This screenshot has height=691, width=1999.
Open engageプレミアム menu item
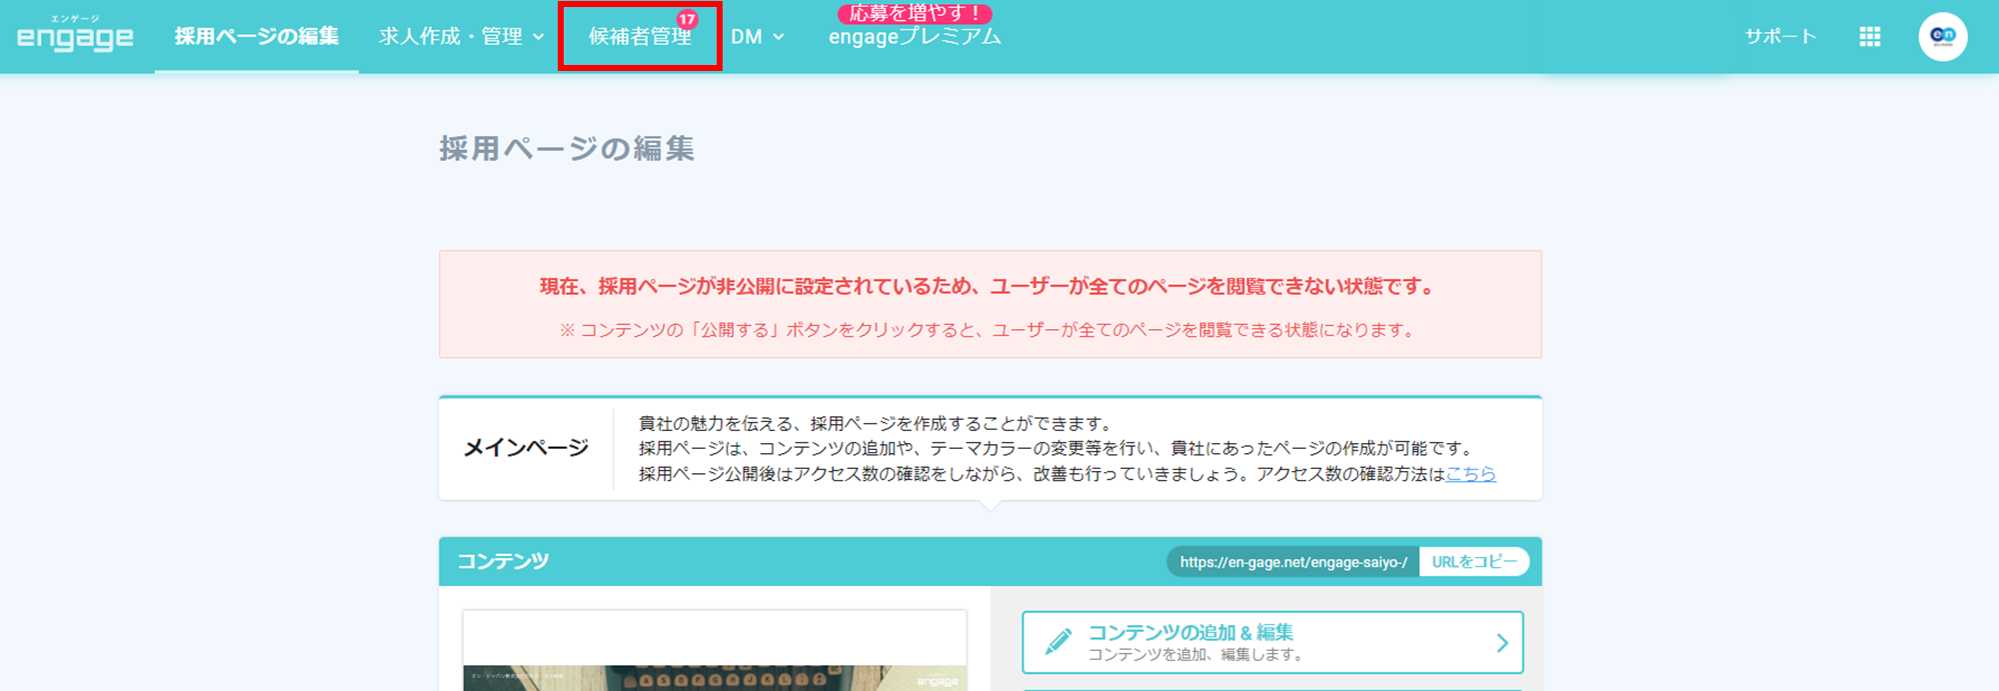pos(915,37)
